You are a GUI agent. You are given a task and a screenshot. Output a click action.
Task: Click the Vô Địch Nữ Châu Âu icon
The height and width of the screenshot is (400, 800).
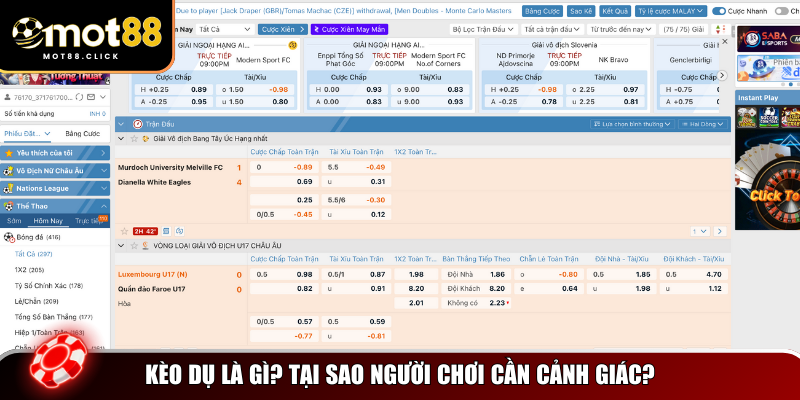(x=9, y=171)
